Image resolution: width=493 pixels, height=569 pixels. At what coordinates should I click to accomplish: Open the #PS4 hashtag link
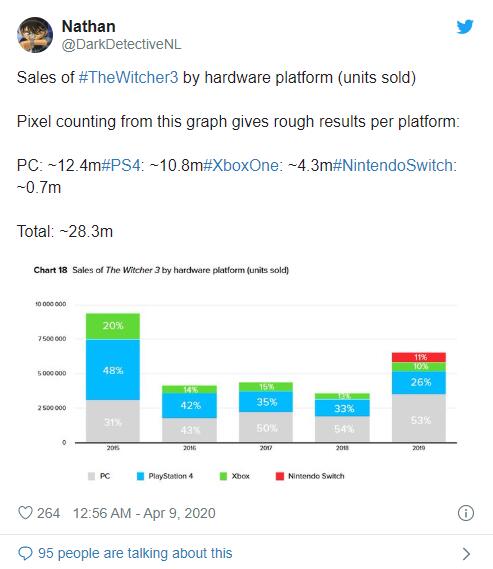pyautogui.click(x=121, y=165)
